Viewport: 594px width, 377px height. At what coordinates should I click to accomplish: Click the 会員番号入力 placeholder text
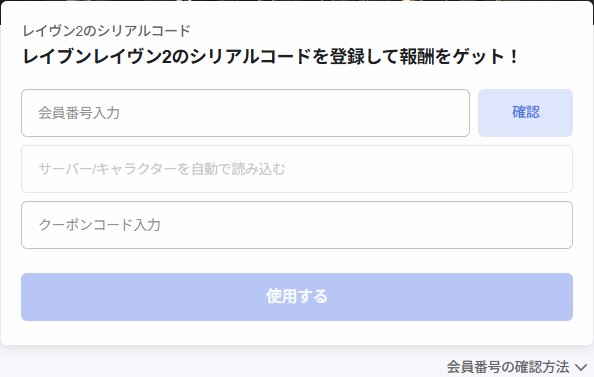click(x=79, y=113)
